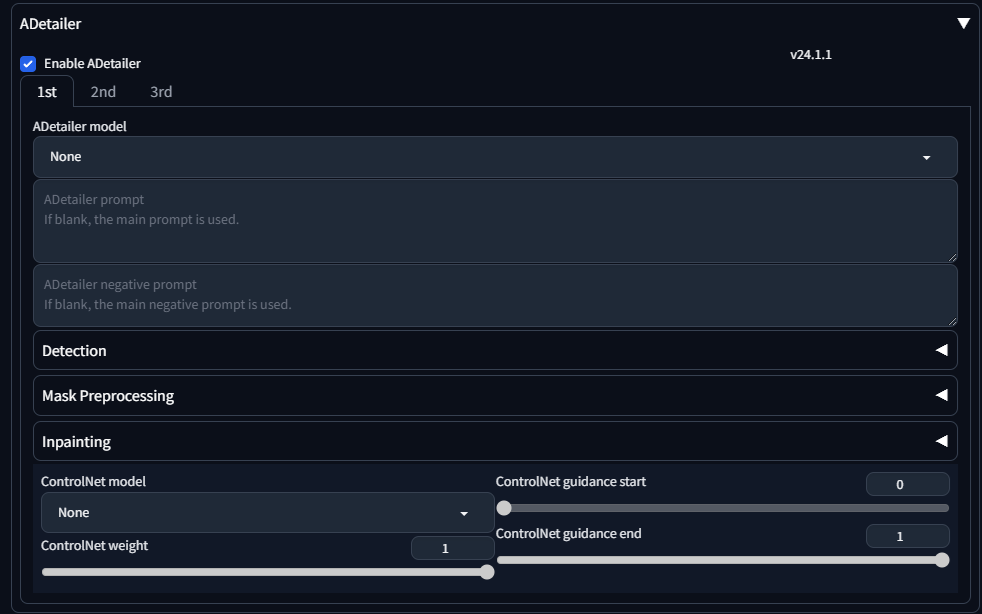This screenshot has height=614, width=982.
Task: Expand the Detection section
Action: click(495, 350)
